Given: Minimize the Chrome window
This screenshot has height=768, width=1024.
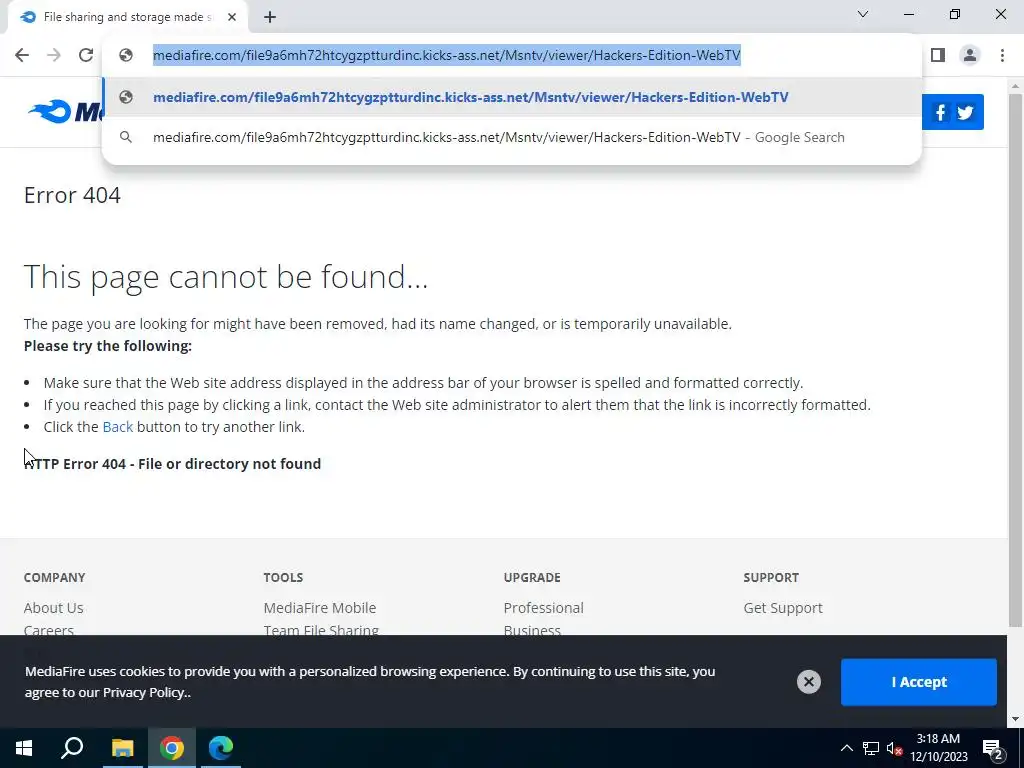Looking at the screenshot, I should pos(909,14).
